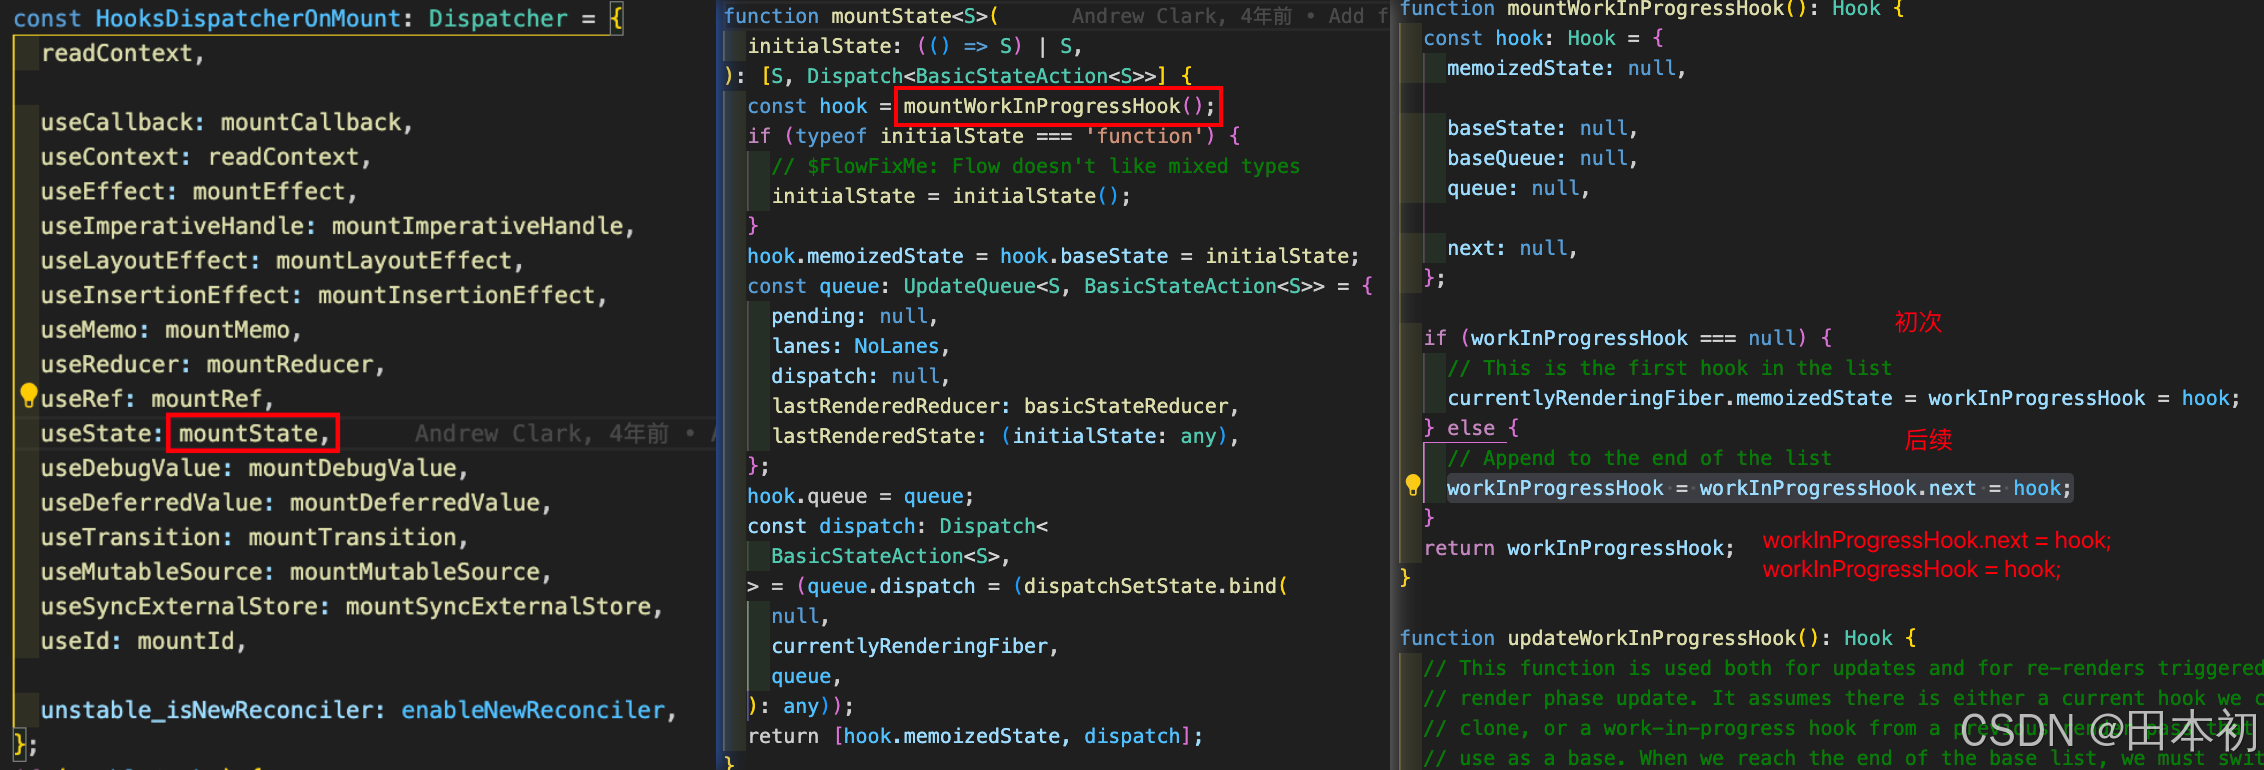The width and height of the screenshot is (2264, 770).
Task: Click the hook.queue = queue line
Action: (x=860, y=496)
